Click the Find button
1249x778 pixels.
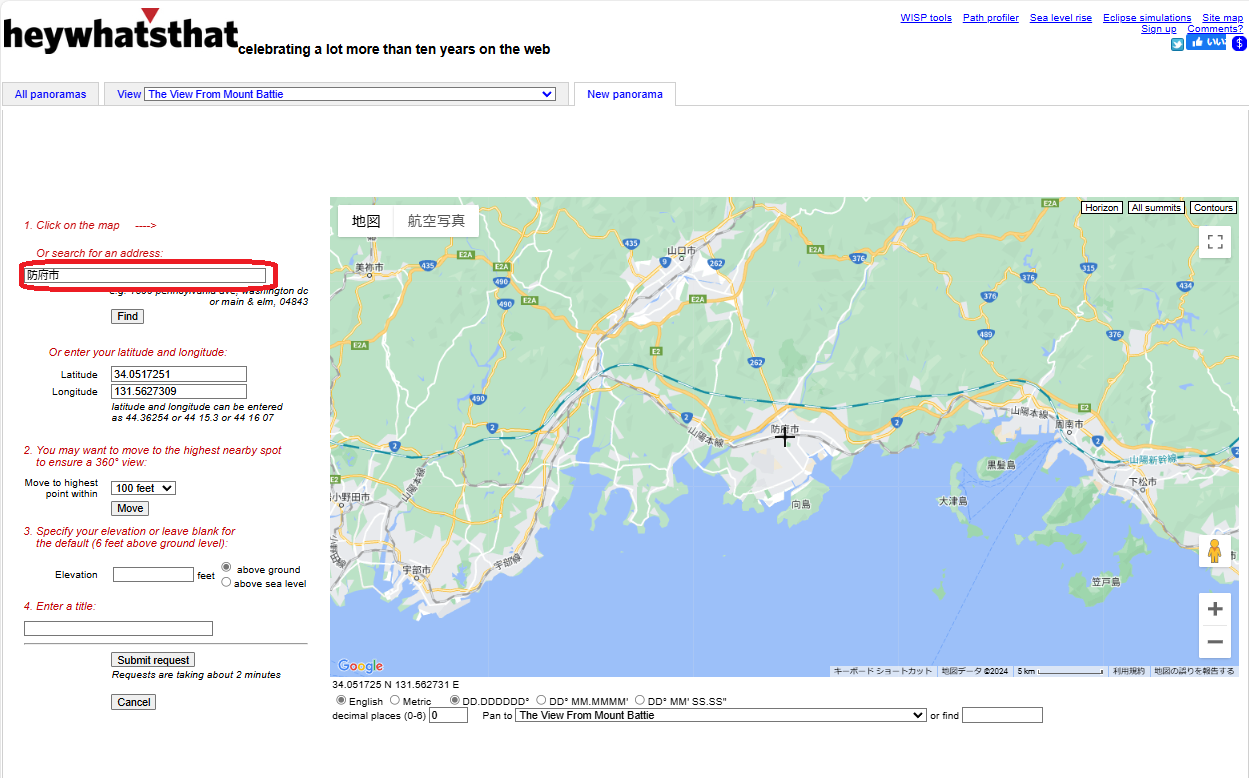point(127,316)
